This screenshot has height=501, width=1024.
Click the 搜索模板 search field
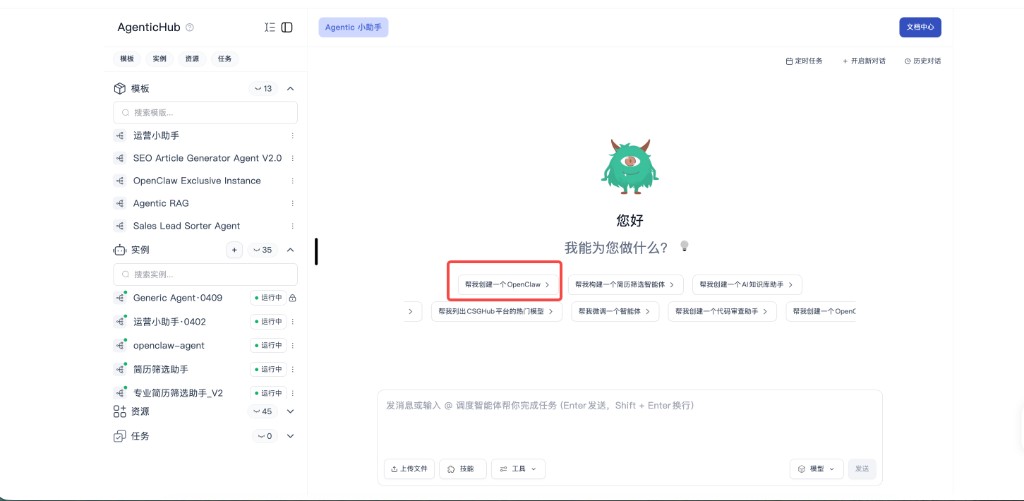click(205, 112)
